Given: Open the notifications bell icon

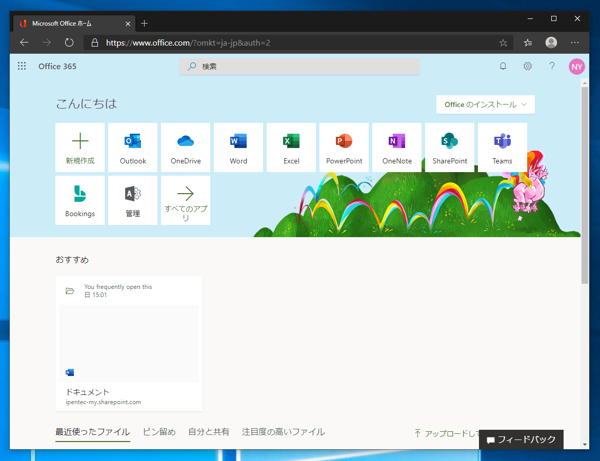Looking at the screenshot, I should [x=503, y=66].
